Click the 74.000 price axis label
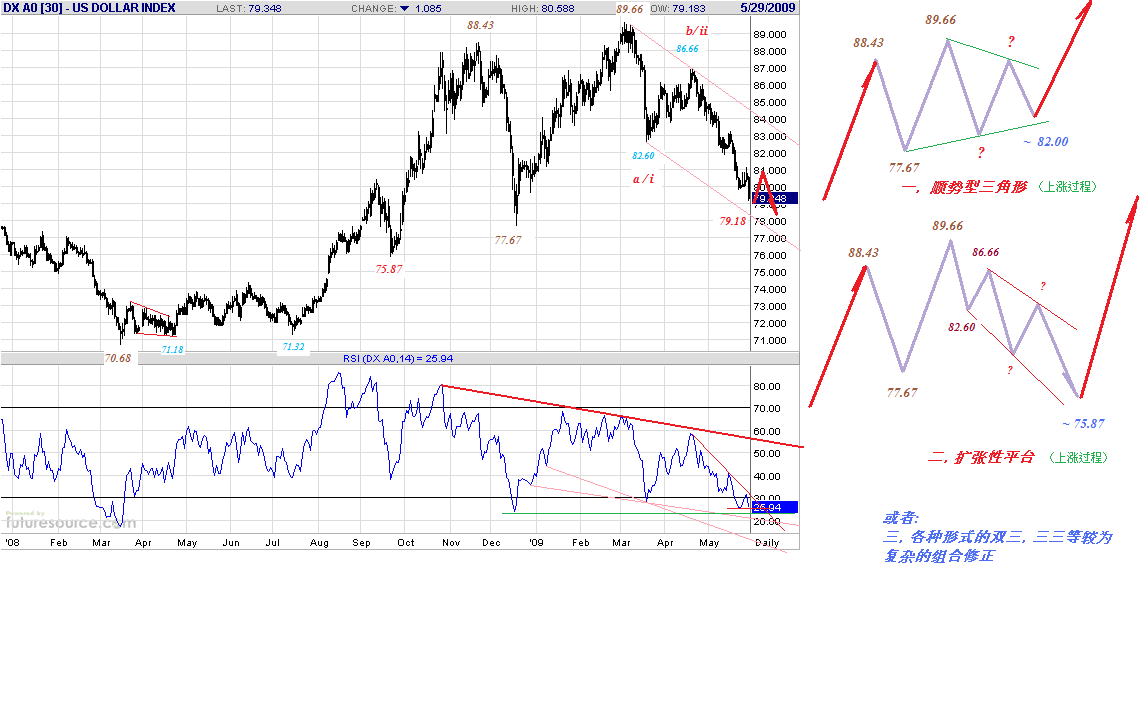 point(770,290)
